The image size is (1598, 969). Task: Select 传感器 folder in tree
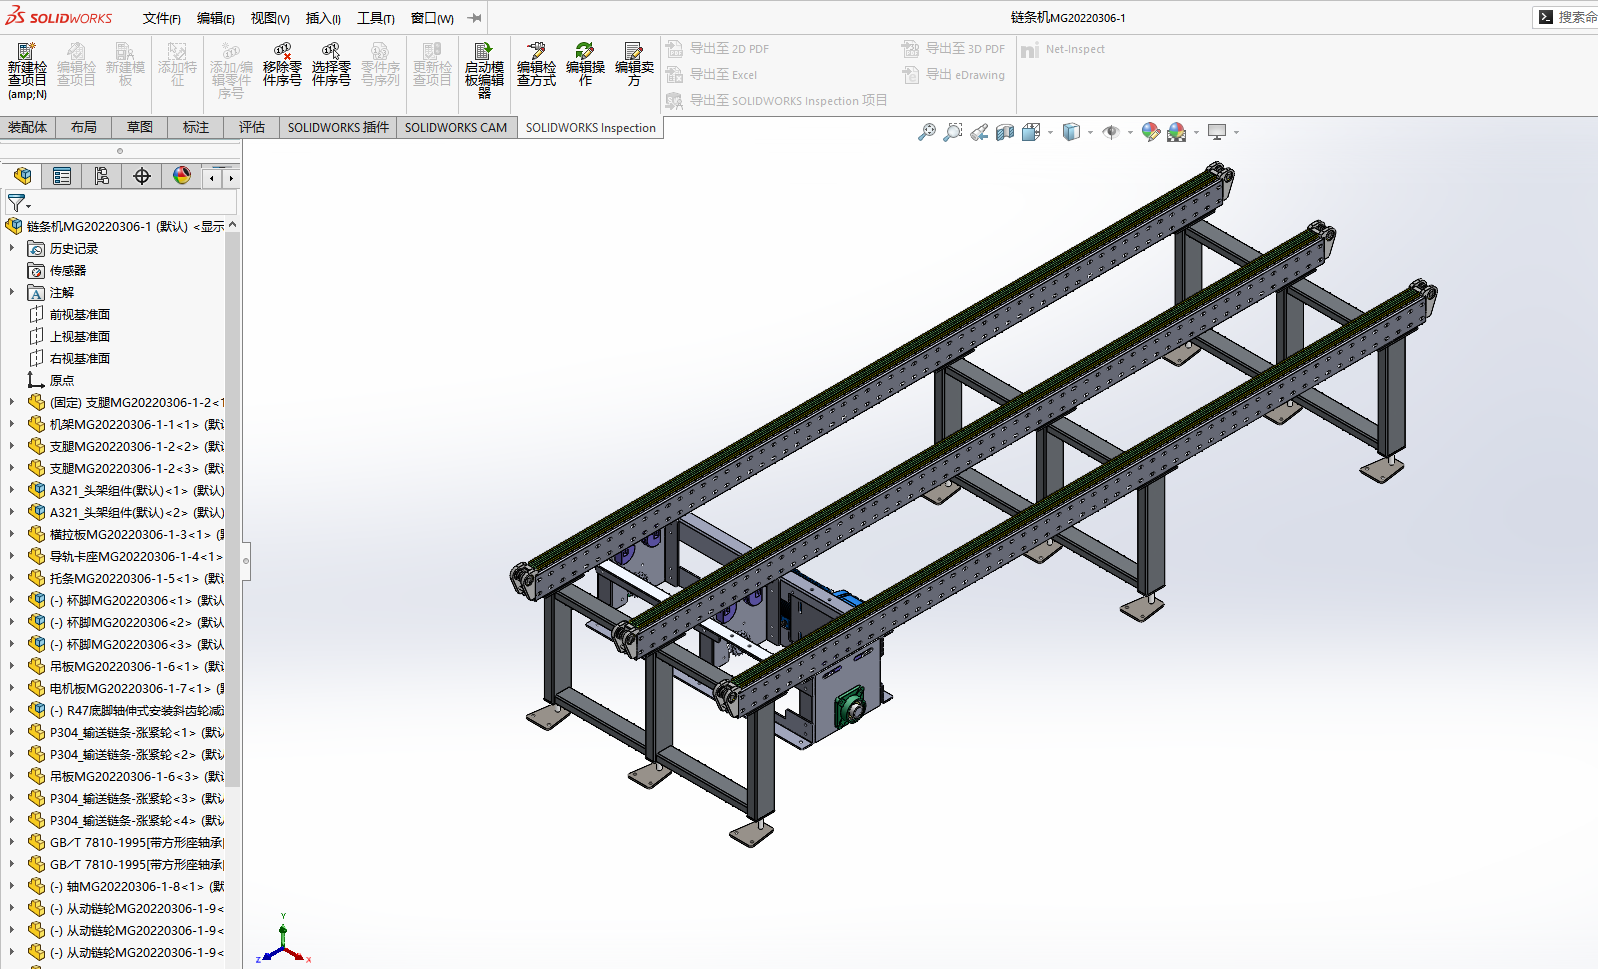tap(67, 270)
